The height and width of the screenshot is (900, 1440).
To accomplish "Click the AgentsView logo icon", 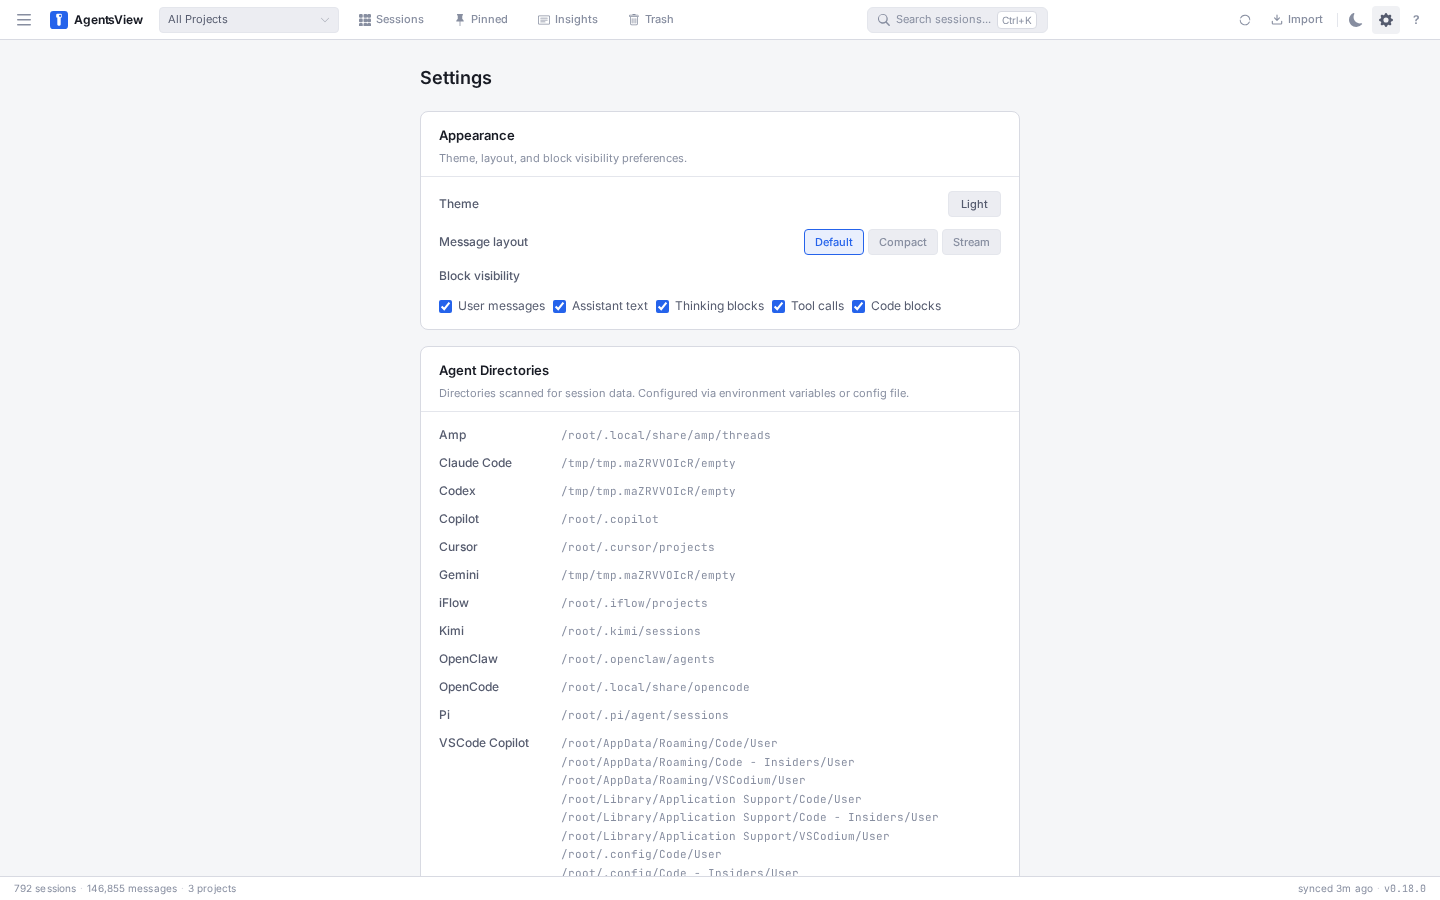I will [60, 19].
